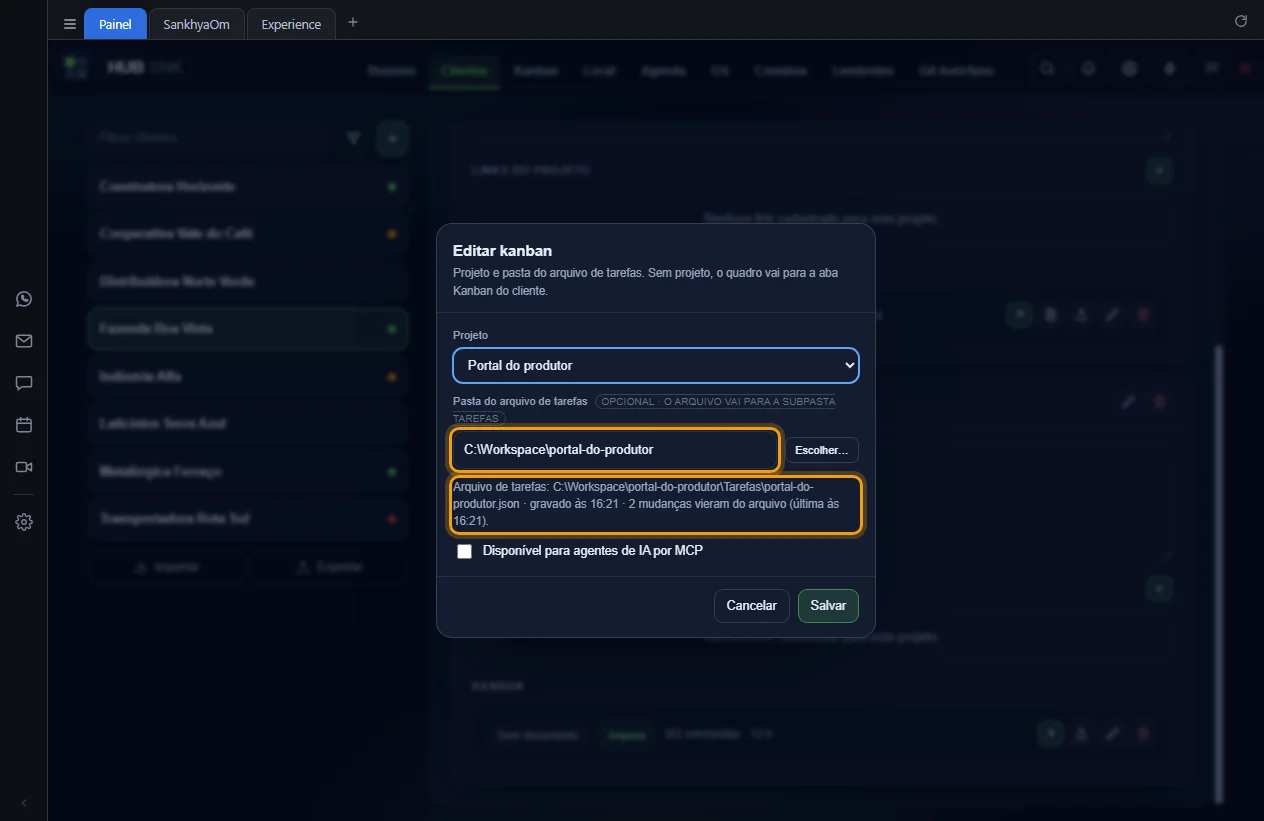Click the Escolher... button
The height and width of the screenshot is (821, 1264).
click(x=821, y=450)
